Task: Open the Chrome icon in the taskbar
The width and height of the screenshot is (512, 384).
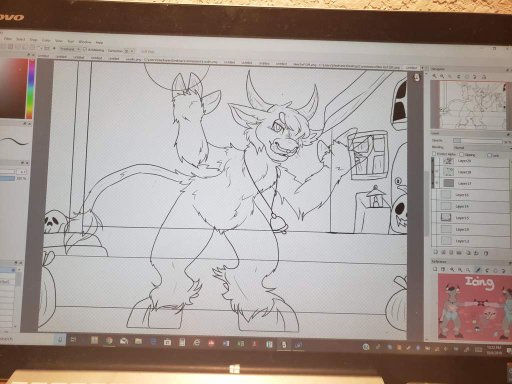Action: coord(109,340)
